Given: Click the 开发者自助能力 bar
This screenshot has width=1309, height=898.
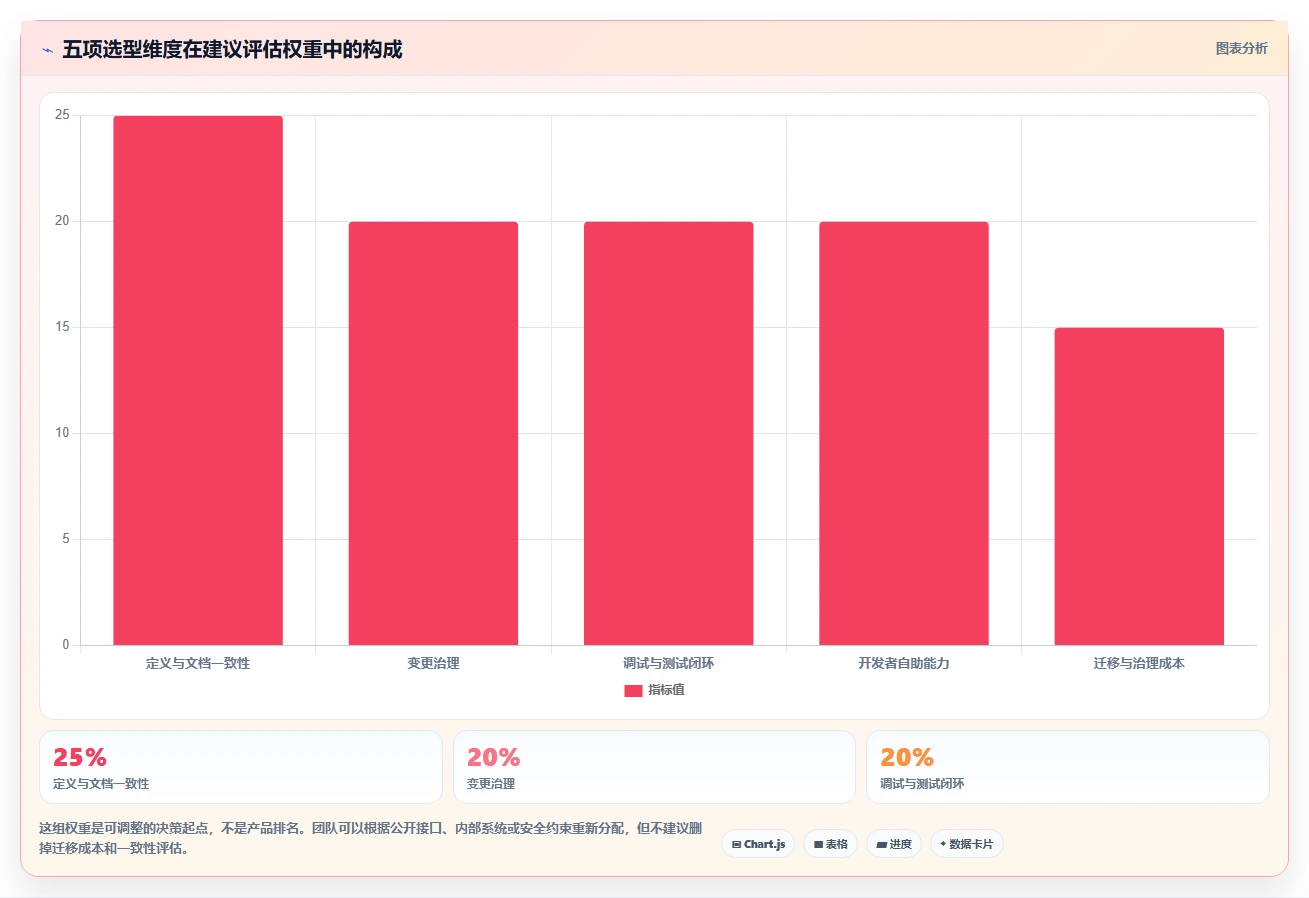Looking at the screenshot, I should click(x=904, y=433).
